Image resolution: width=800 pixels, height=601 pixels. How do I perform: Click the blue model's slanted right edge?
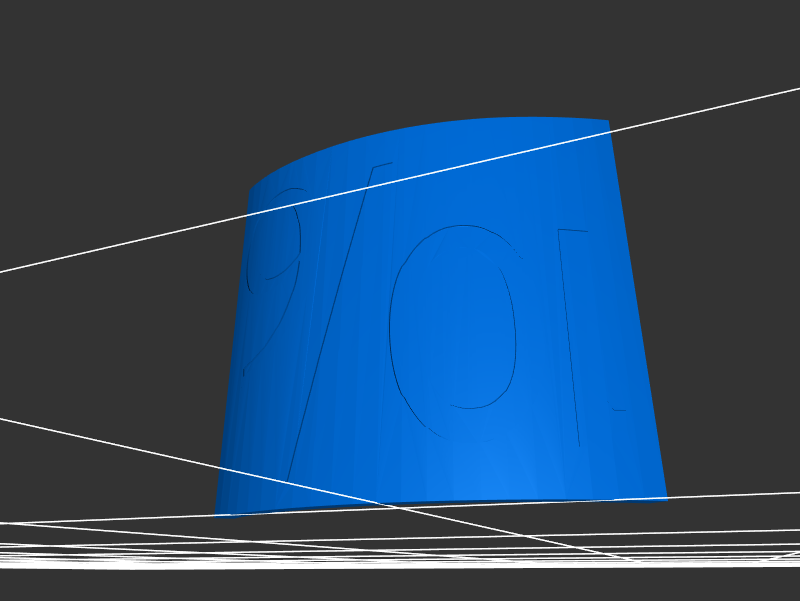click(x=638, y=310)
